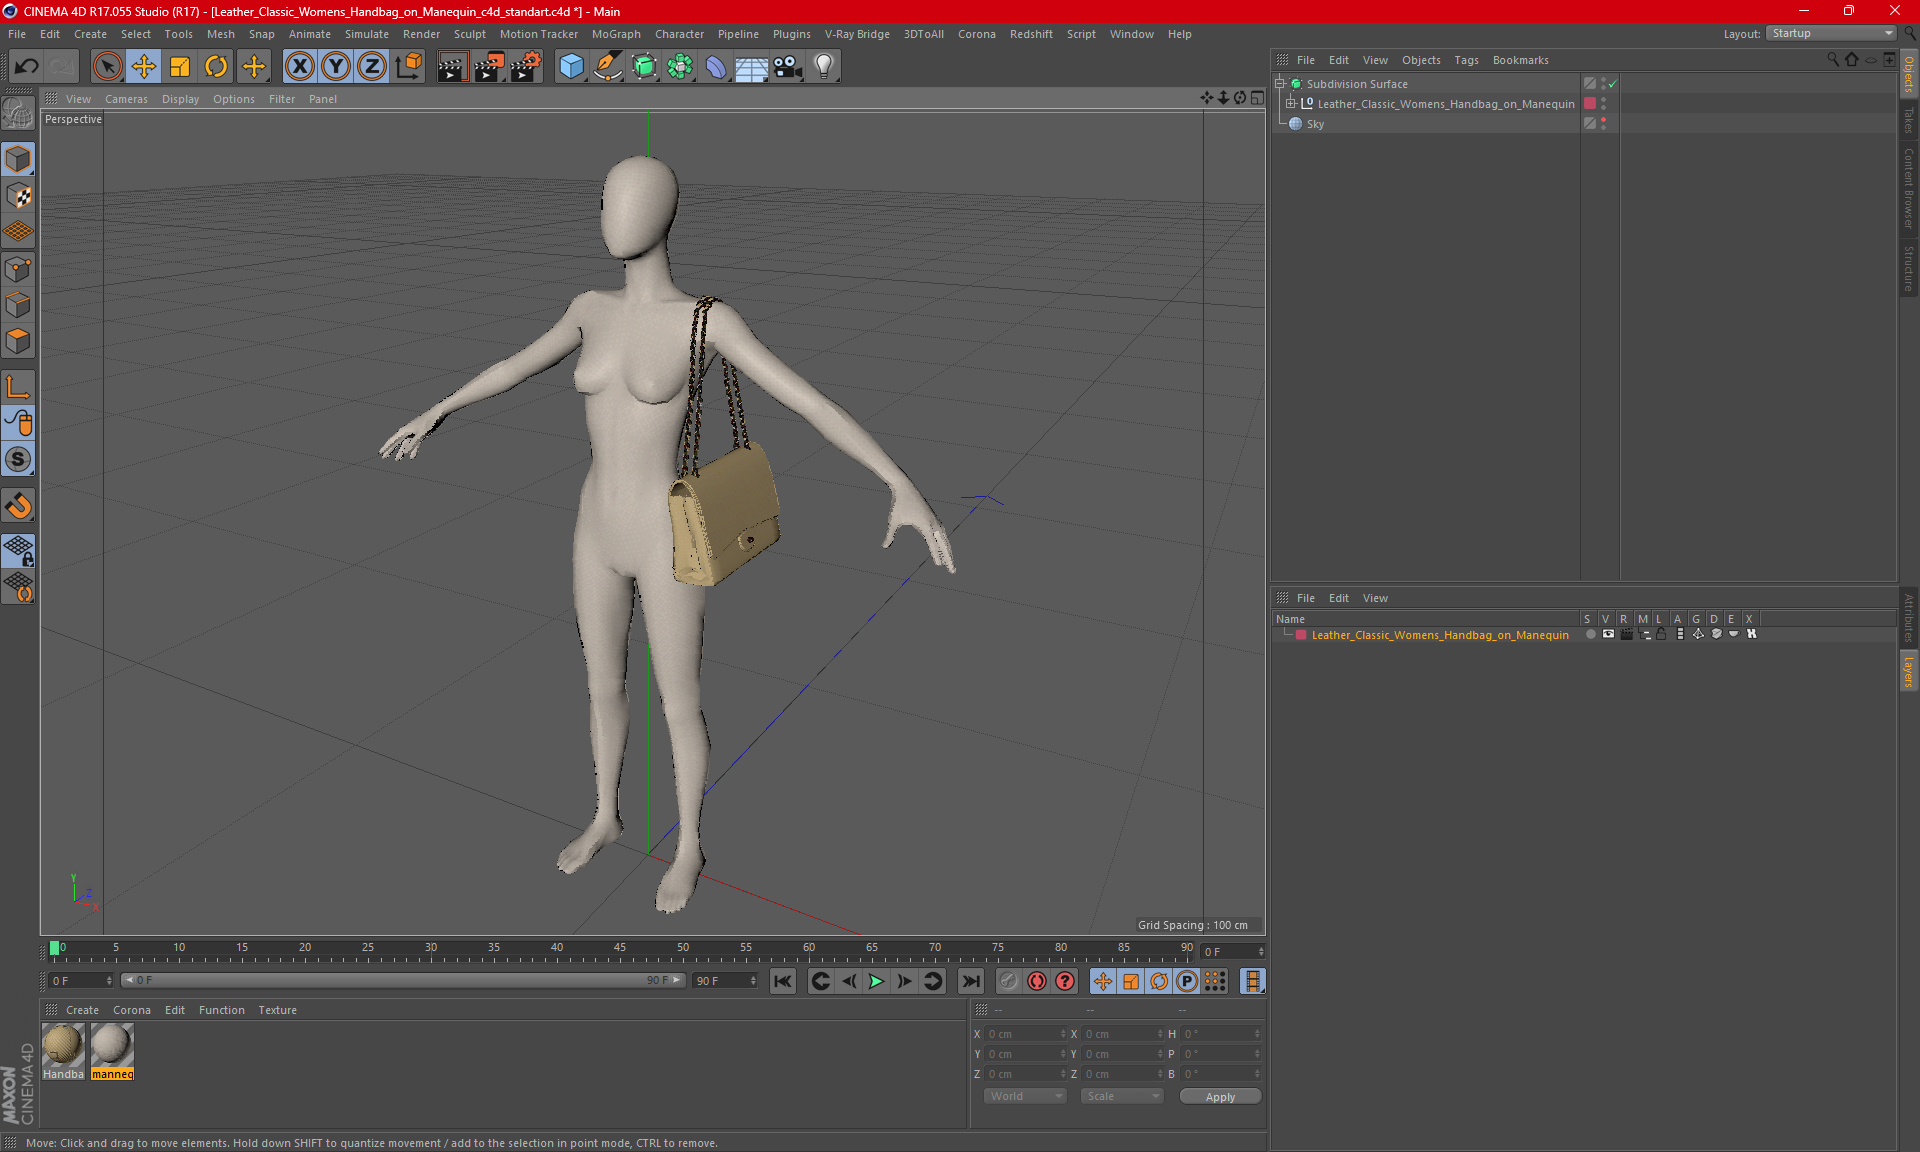Enable Axis mode icon

click(19, 387)
